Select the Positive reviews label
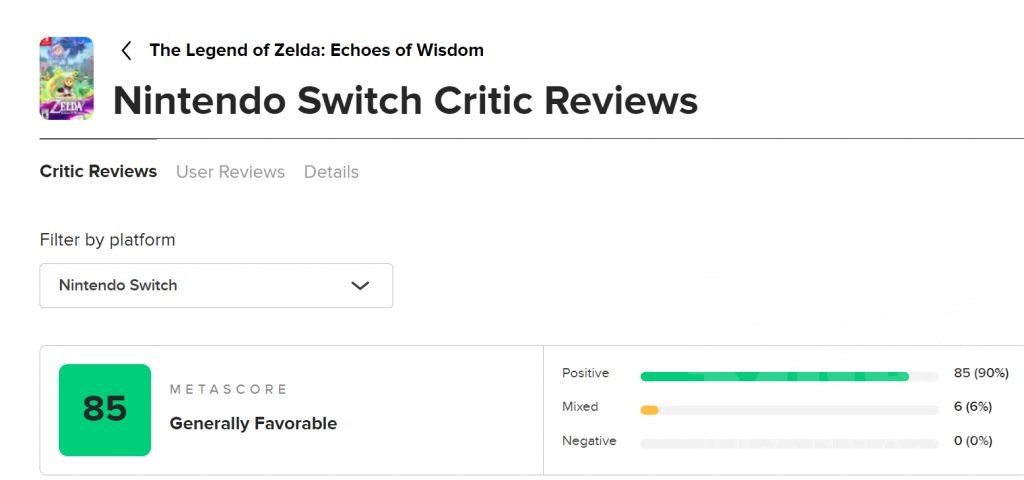 586,373
